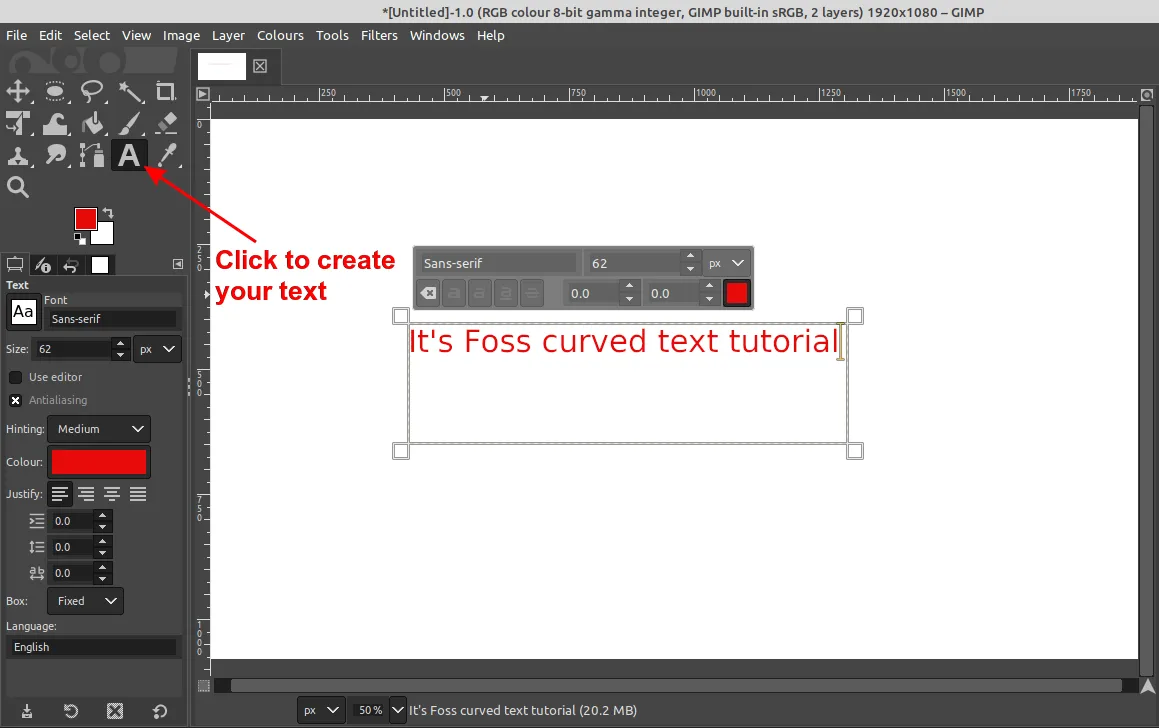Select the Zoom magnifier tool
Viewport: 1159px width, 728px height.
click(x=18, y=187)
